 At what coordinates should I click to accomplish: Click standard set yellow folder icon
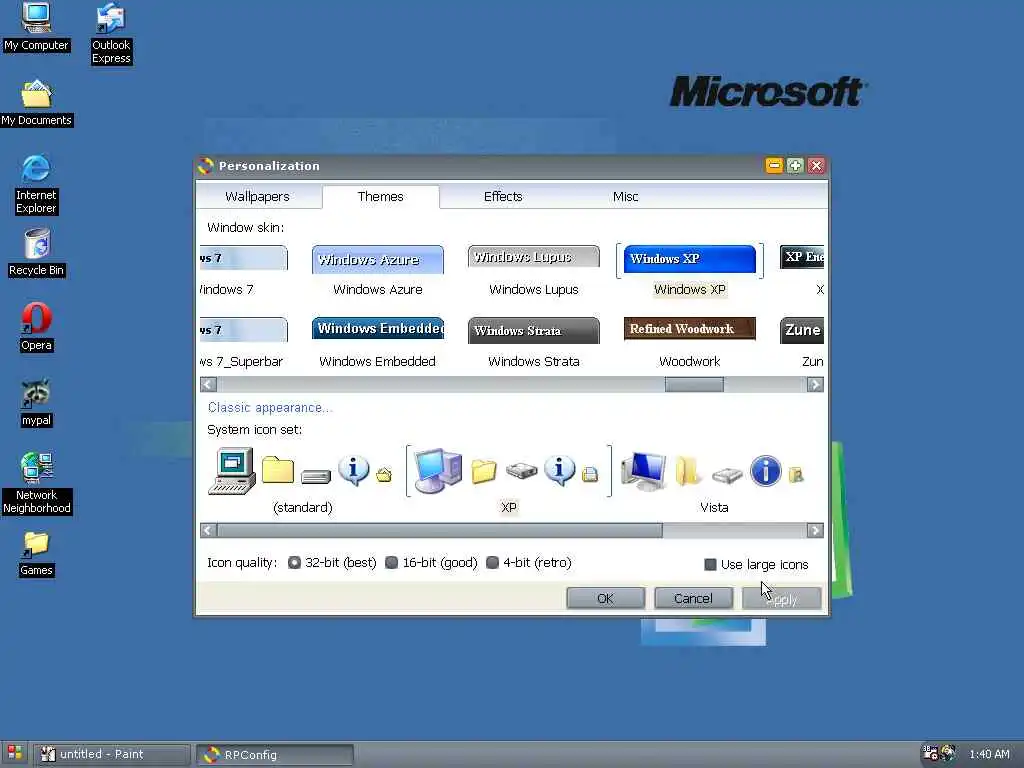coord(278,470)
